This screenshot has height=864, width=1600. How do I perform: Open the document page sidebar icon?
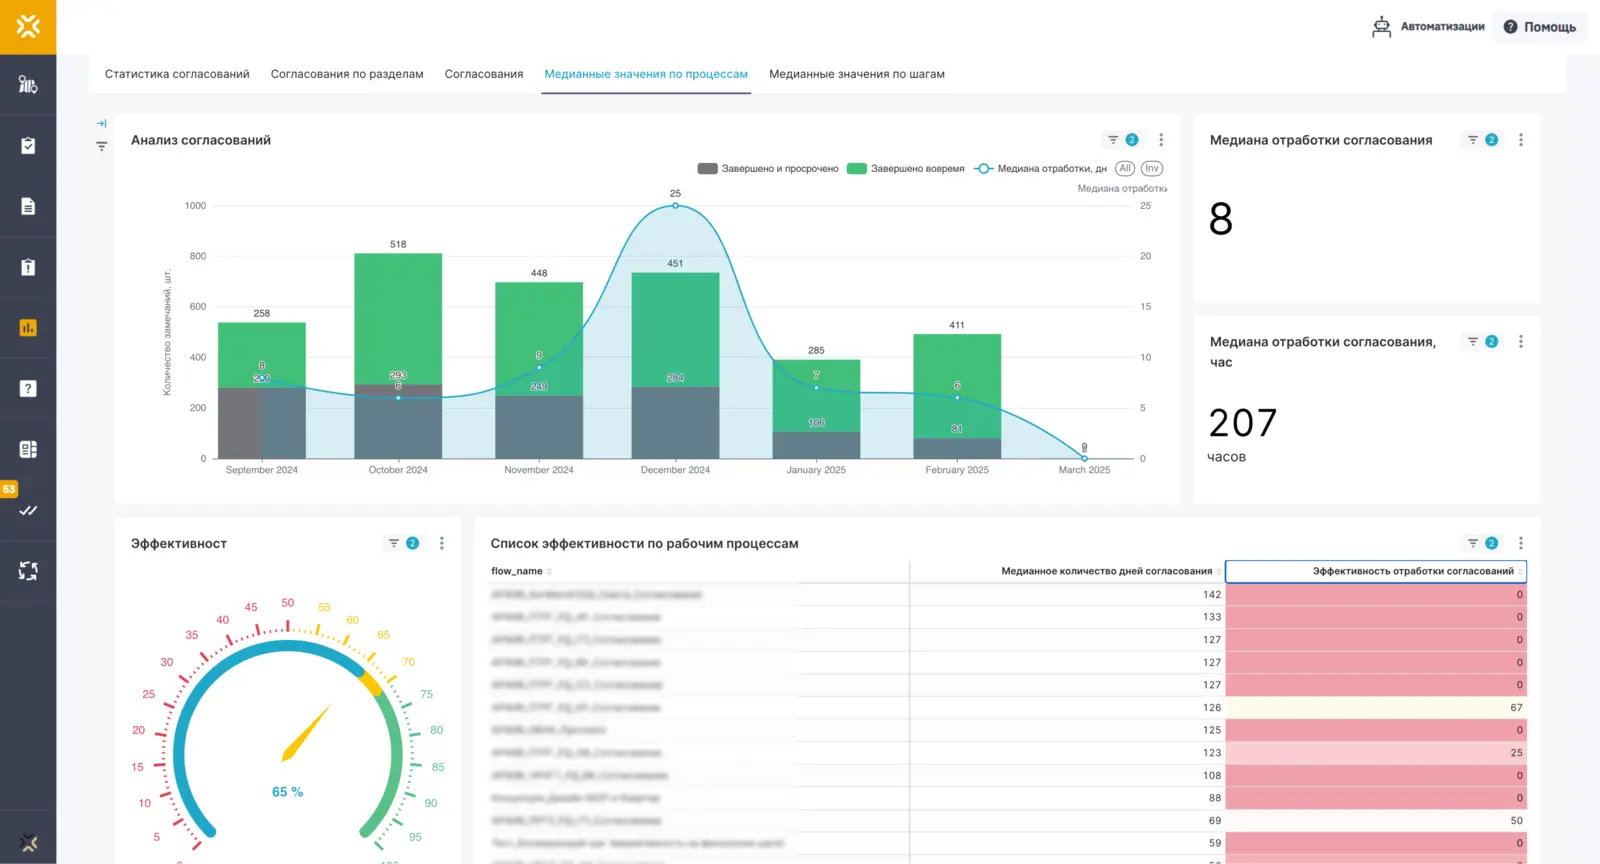[x=28, y=207]
